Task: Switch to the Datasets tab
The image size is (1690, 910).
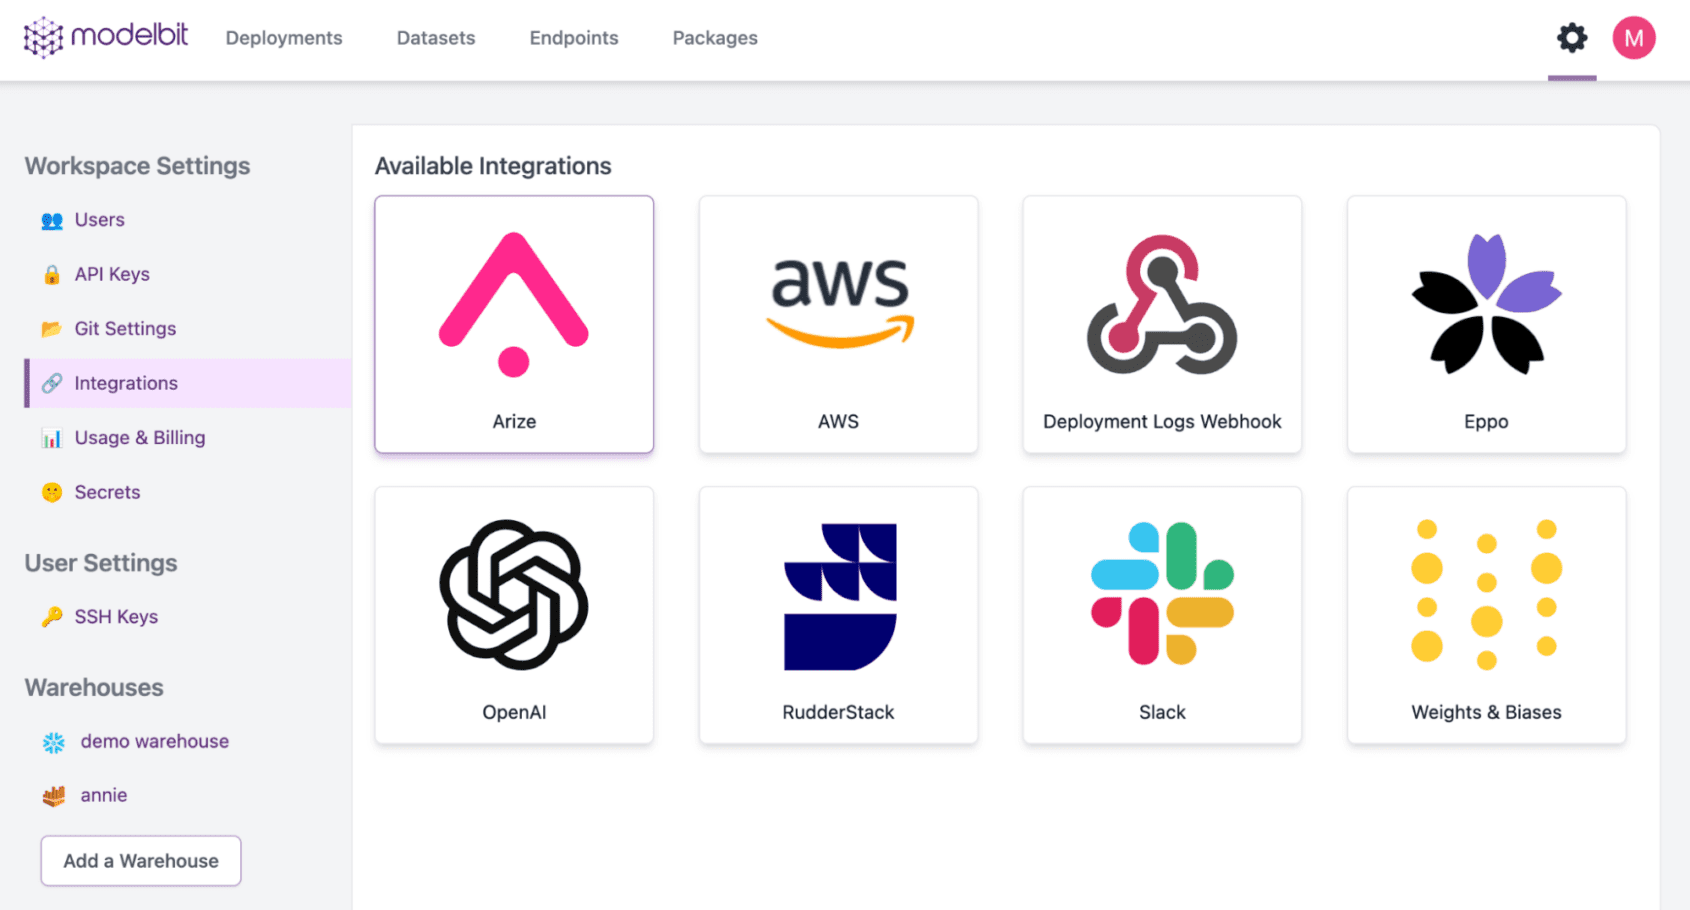Action: (x=436, y=38)
